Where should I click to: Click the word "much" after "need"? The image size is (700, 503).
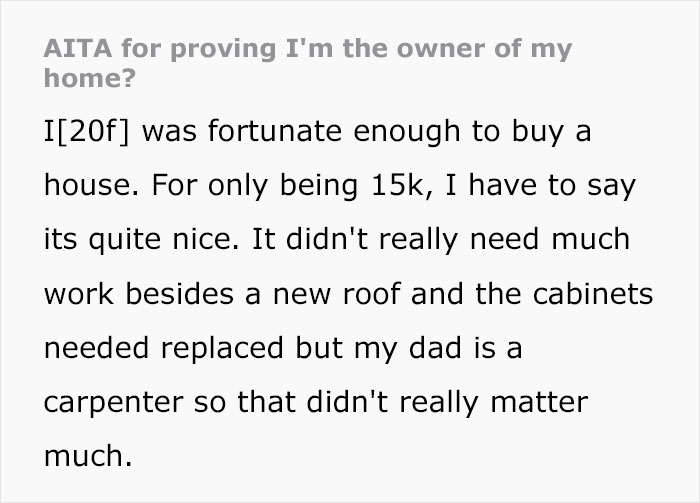(x=591, y=239)
